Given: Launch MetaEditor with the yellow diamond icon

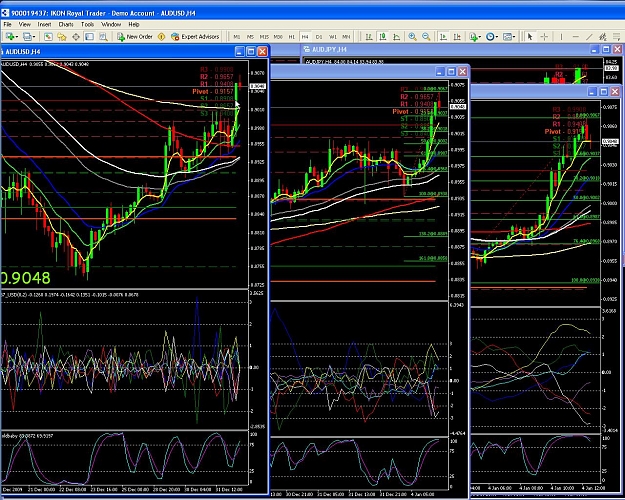Looking at the screenshot, I should pos(161,37).
